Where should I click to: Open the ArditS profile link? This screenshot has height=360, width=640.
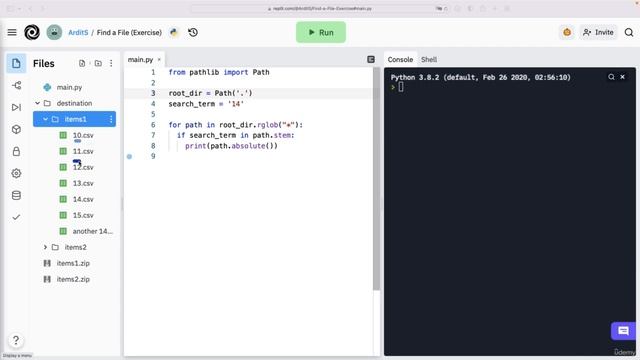78,33
